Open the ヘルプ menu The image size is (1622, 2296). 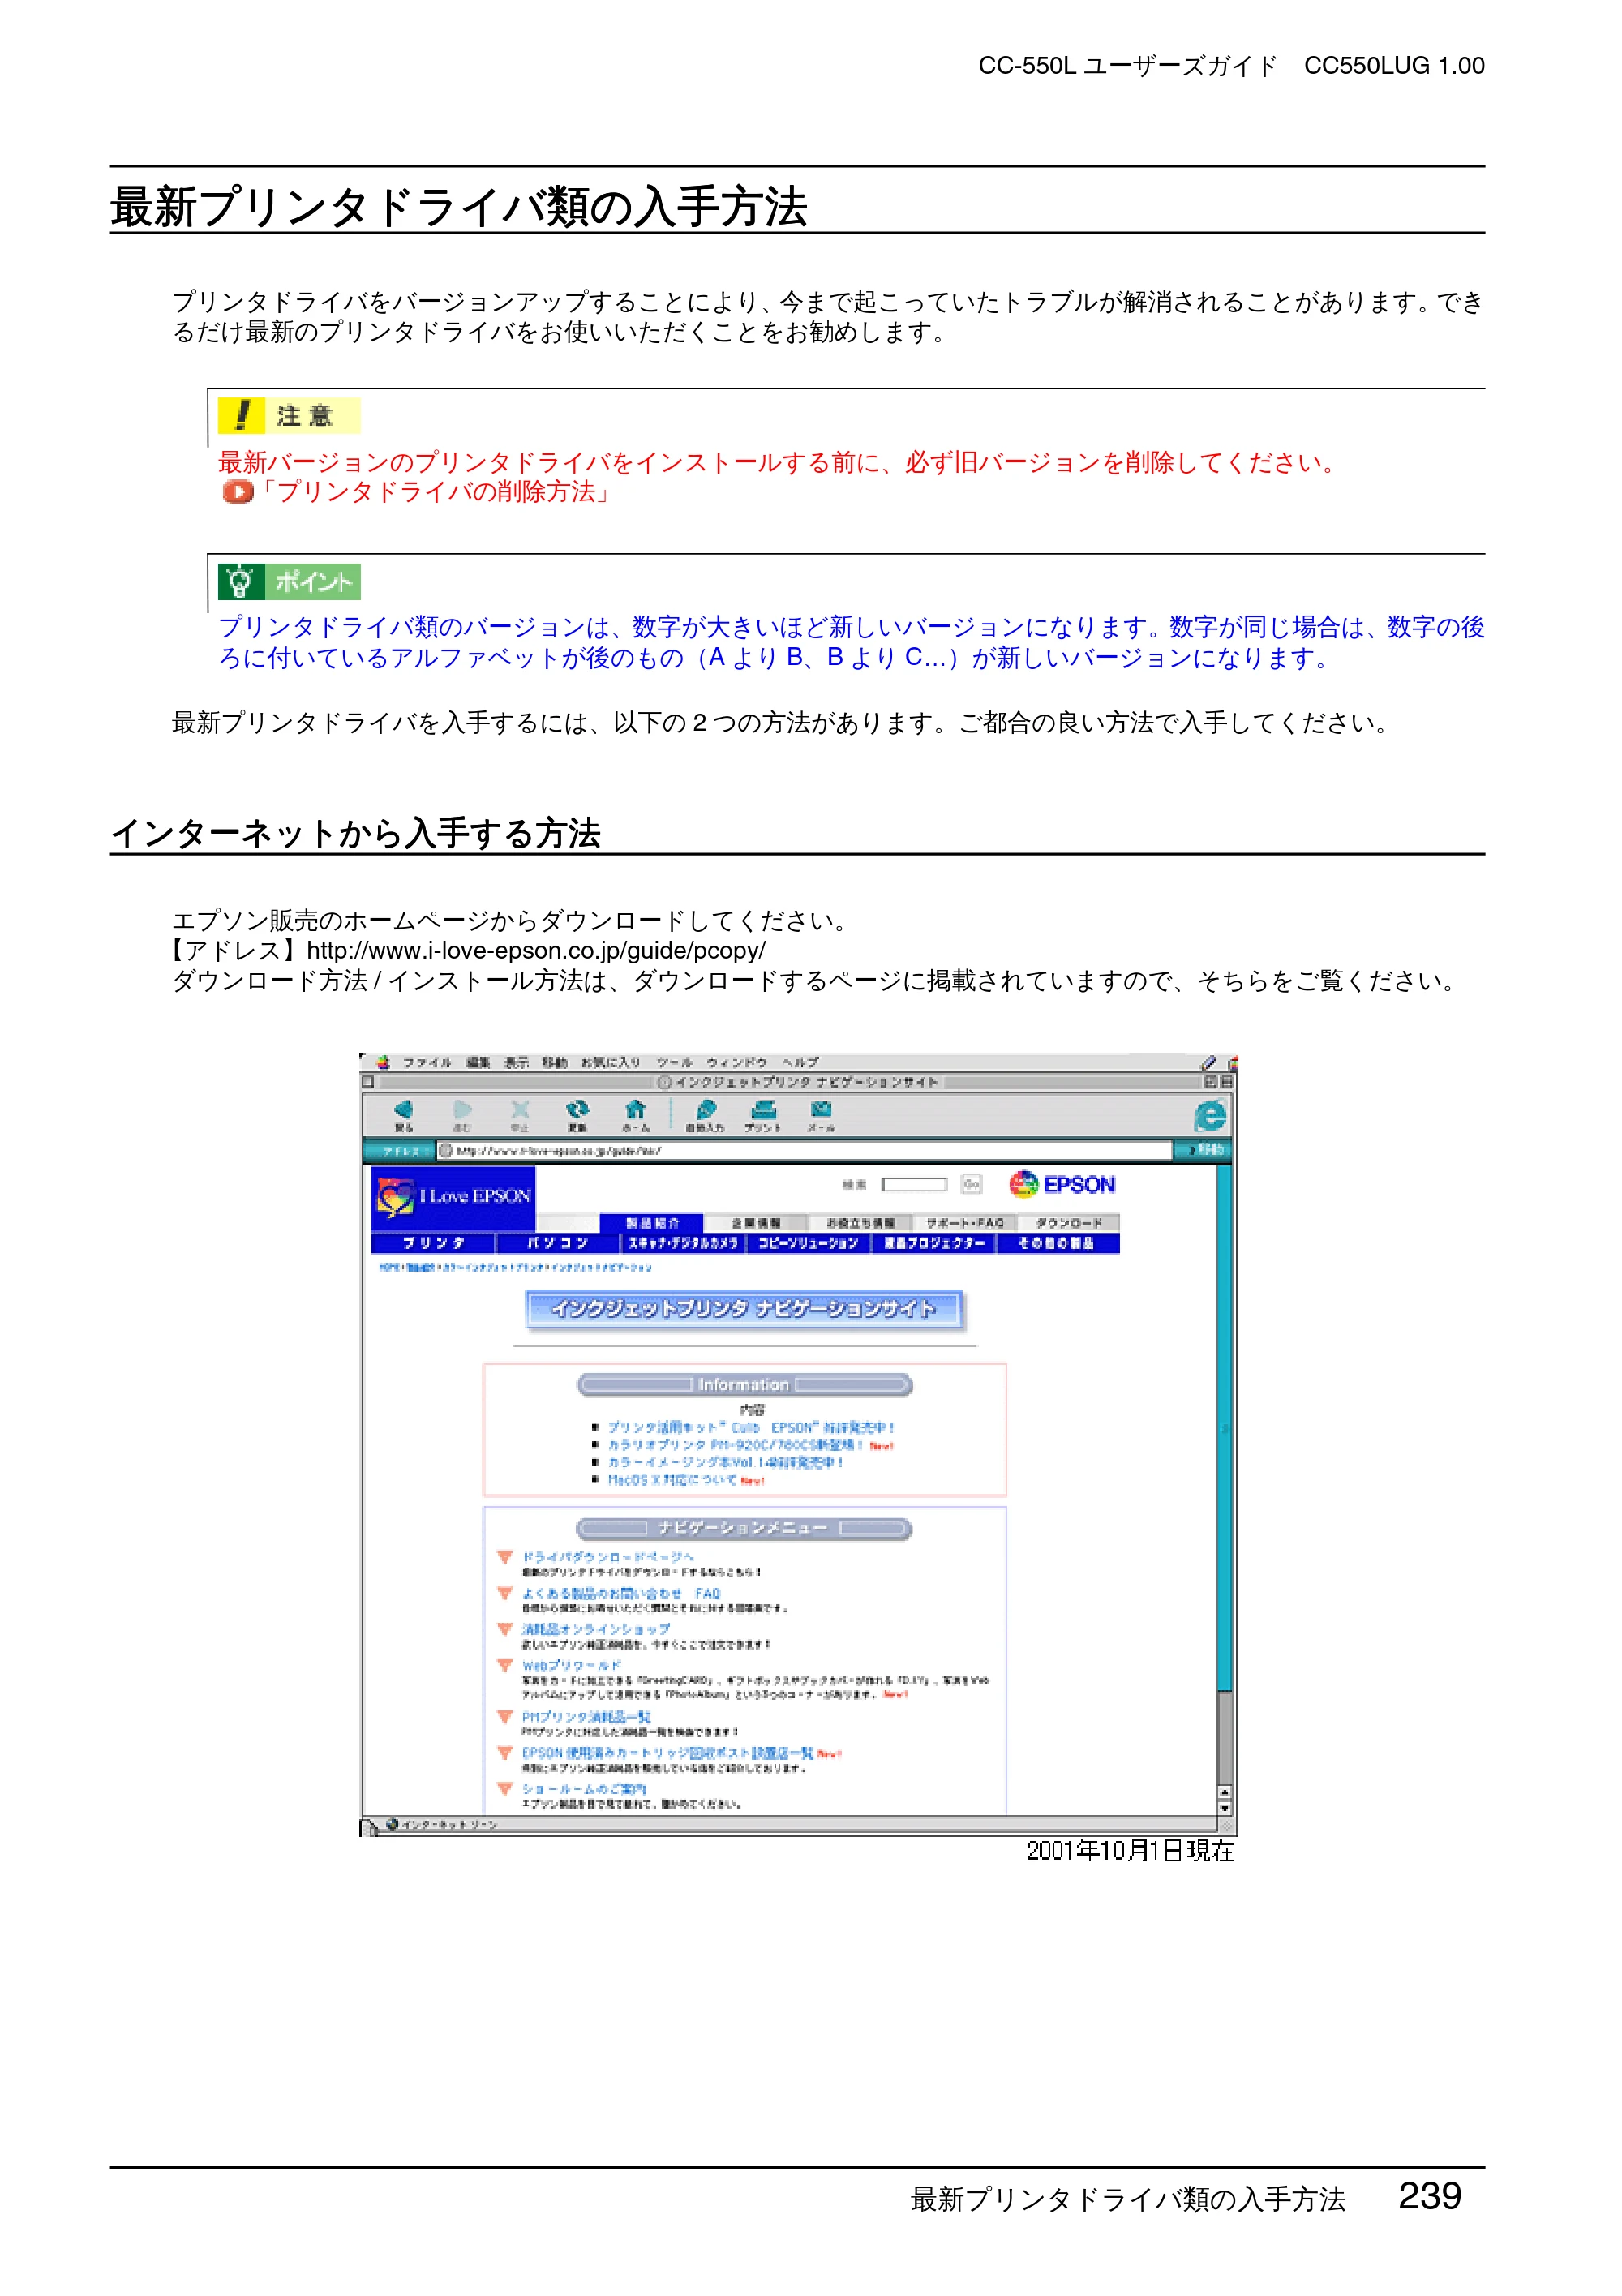pos(801,1062)
